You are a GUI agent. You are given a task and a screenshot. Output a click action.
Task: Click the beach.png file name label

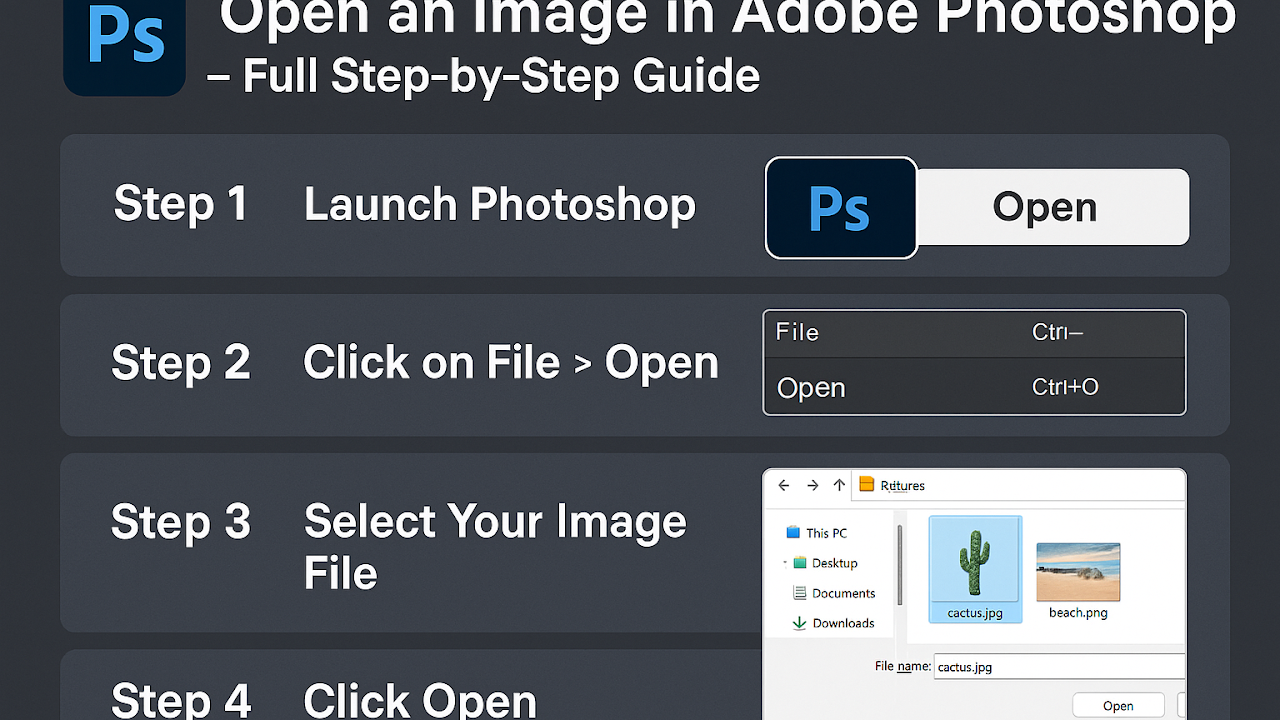click(1078, 613)
